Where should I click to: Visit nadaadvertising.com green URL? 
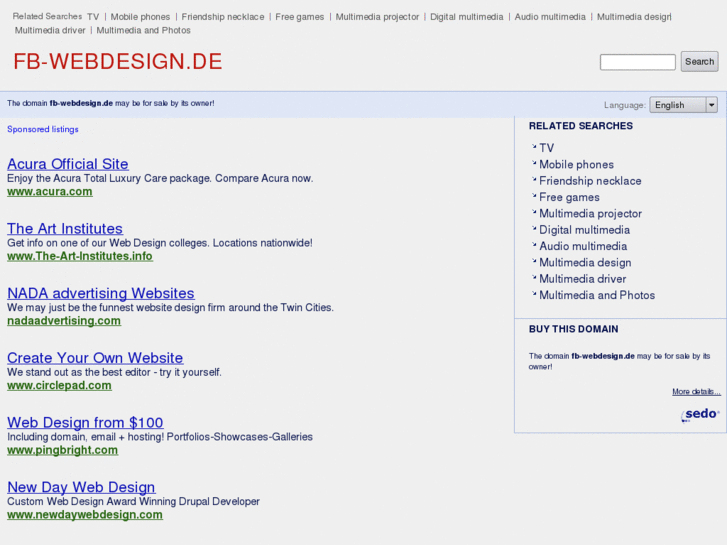click(x=64, y=321)
